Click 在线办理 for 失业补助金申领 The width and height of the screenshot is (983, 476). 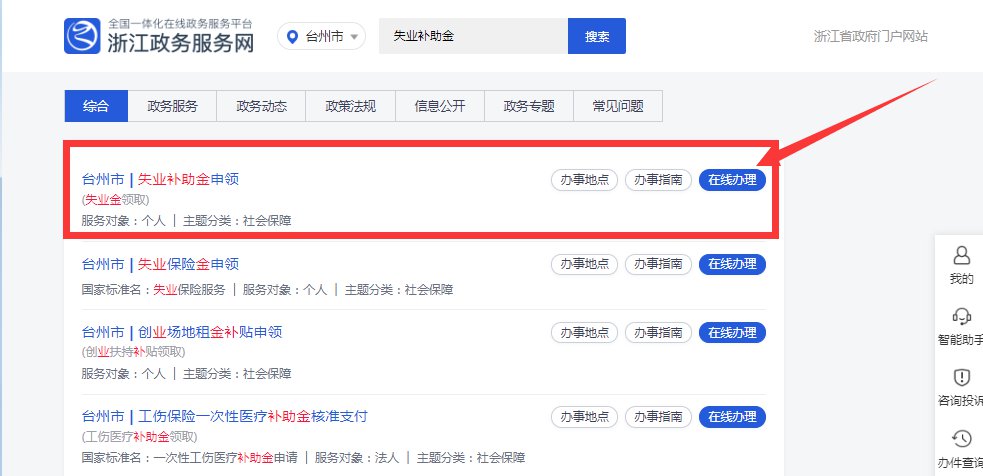point(732,180)
